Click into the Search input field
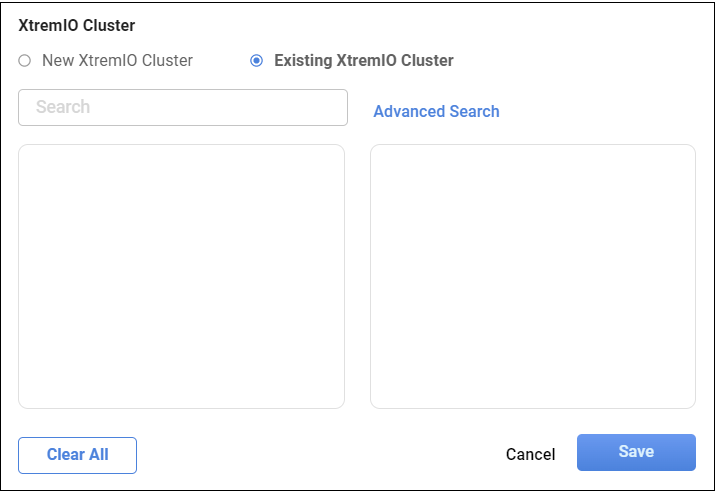Viewport: 717px width, 493px height. [183, 108]
